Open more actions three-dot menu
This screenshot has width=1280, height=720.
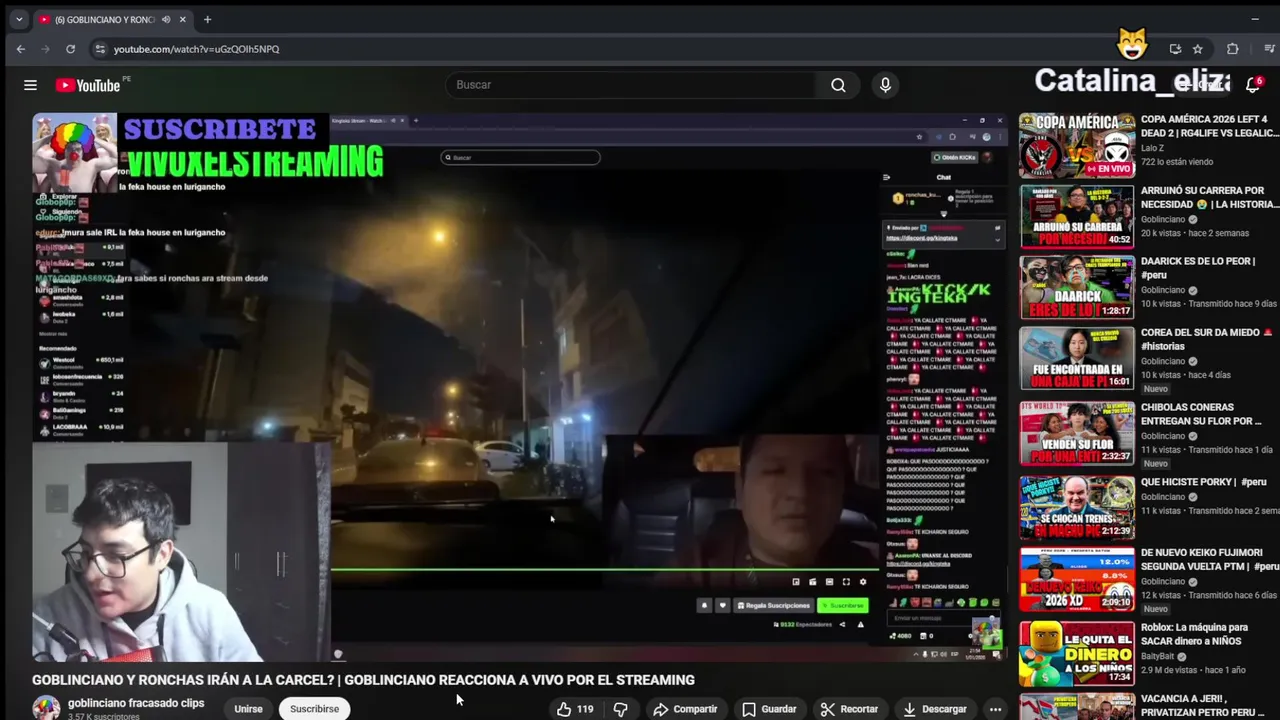(995, 709)
